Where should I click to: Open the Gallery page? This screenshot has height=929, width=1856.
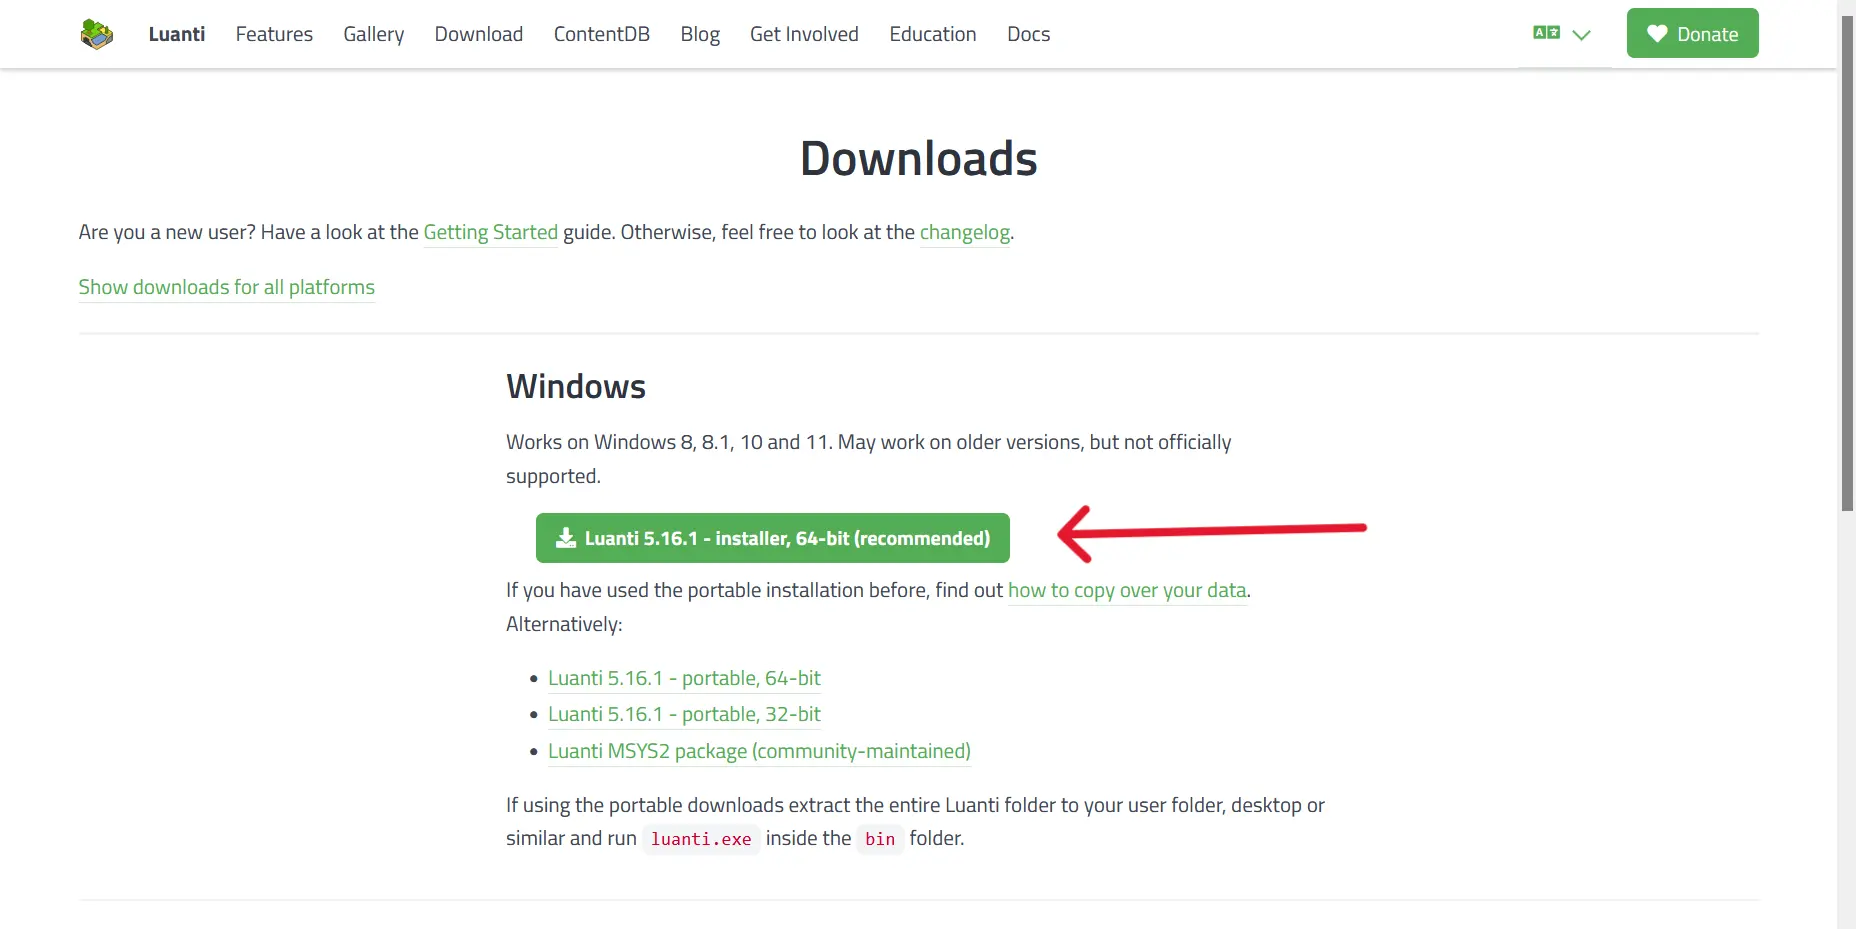tap(374, 34)
